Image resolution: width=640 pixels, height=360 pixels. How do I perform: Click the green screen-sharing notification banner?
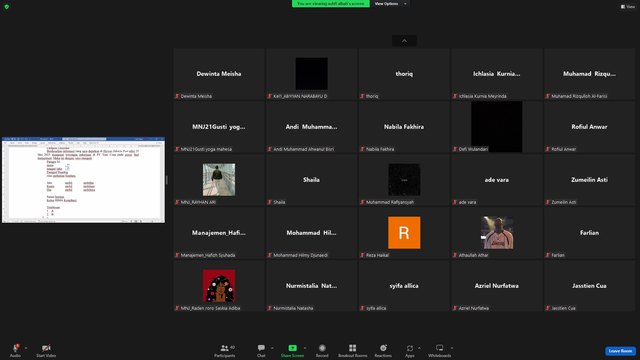331,4
